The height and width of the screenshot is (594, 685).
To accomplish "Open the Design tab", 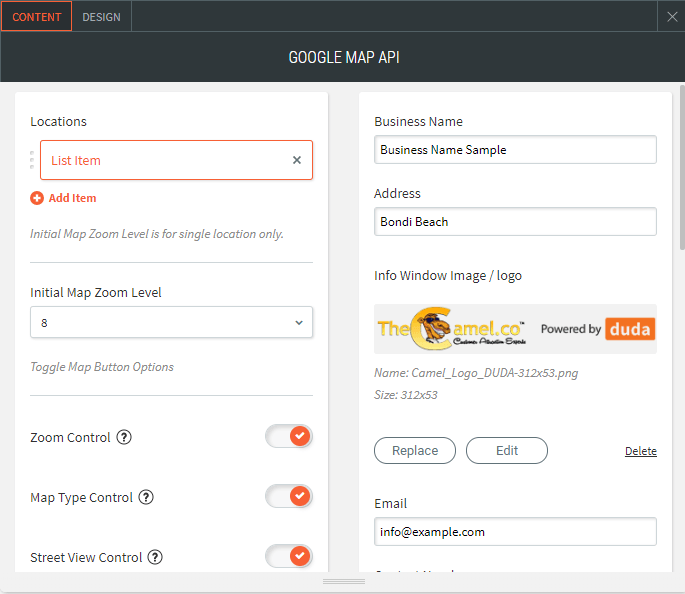I will tap(101, 17).
